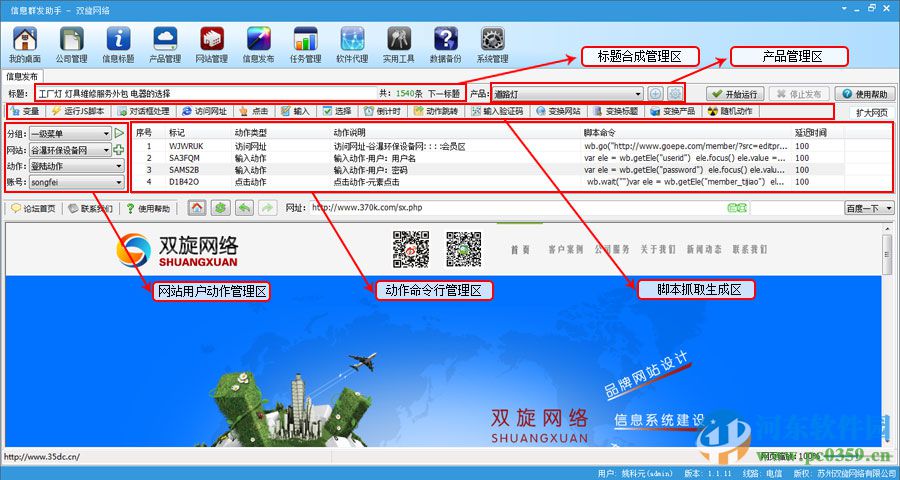Screen dimensions: 900x480
Task: Click green play arrow beside 分组
Action: [x=119, y=133]
